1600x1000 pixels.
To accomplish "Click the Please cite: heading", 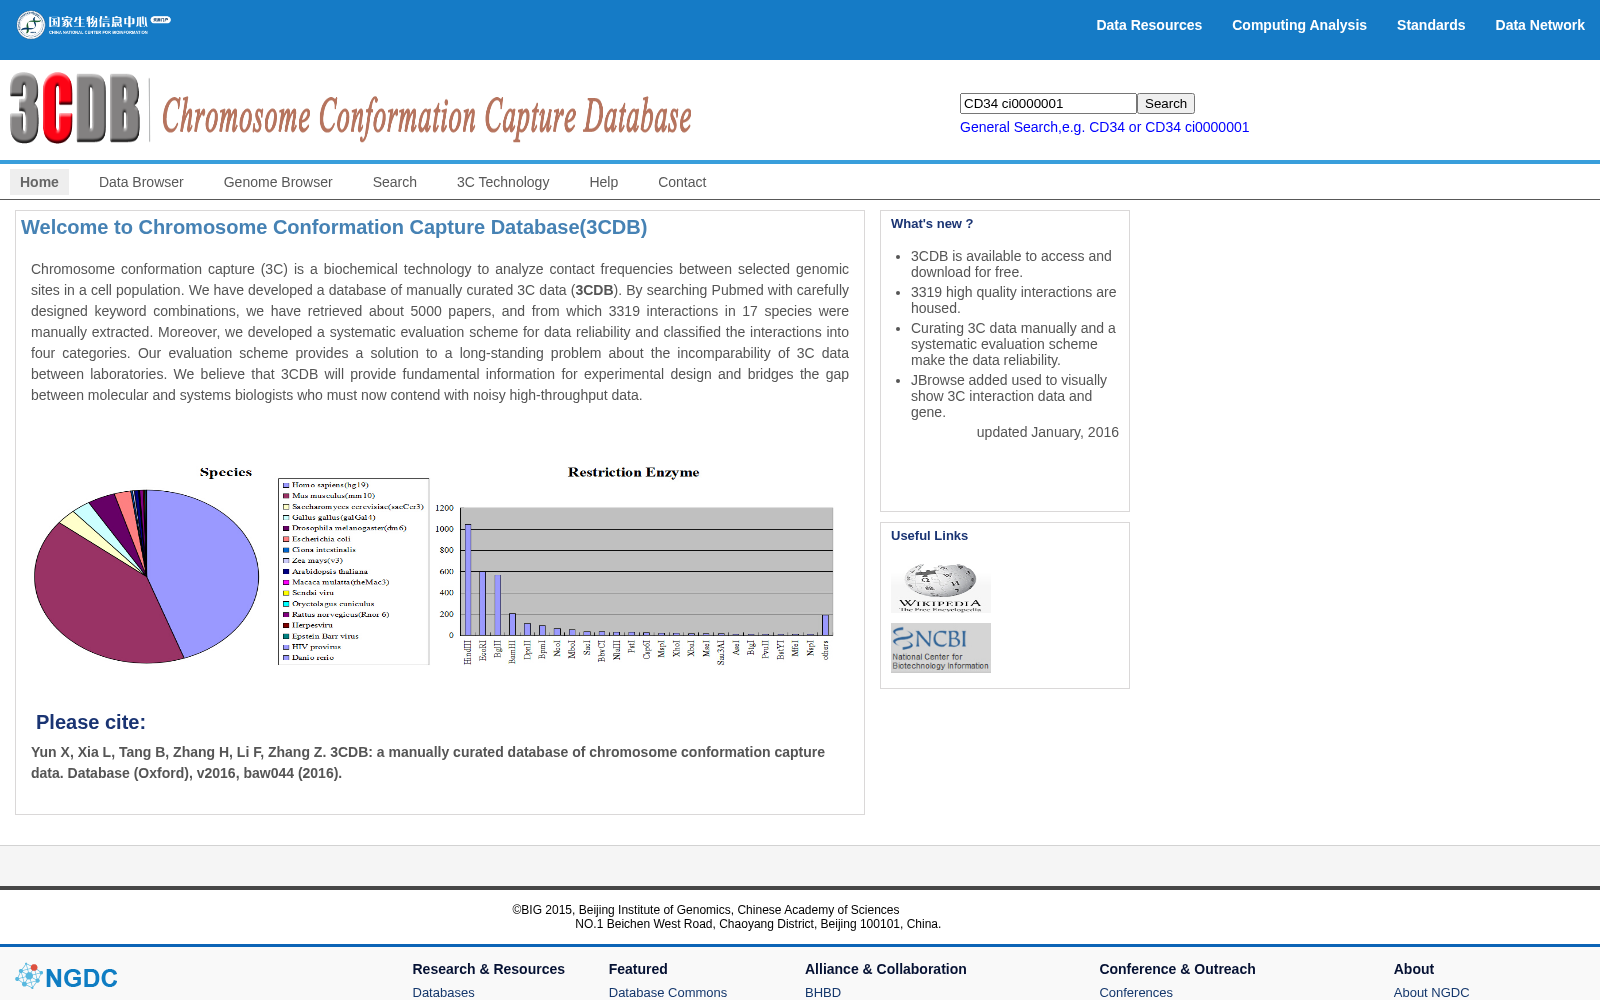I will click(x=91, y=722).
